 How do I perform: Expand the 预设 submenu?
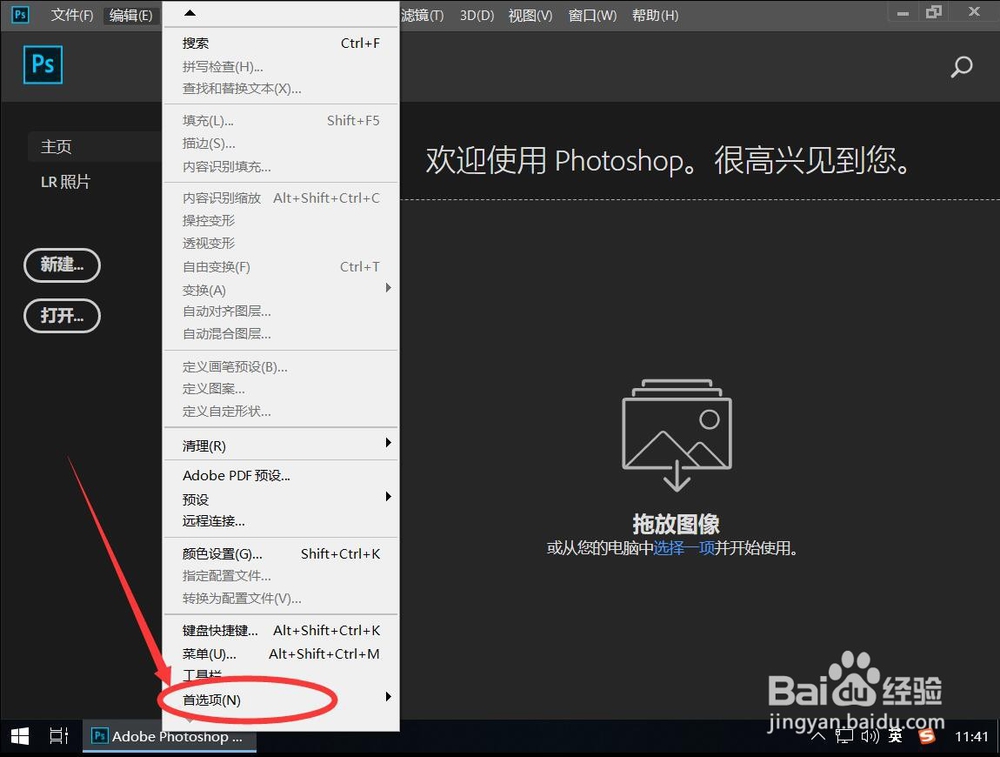click(281, 499)
